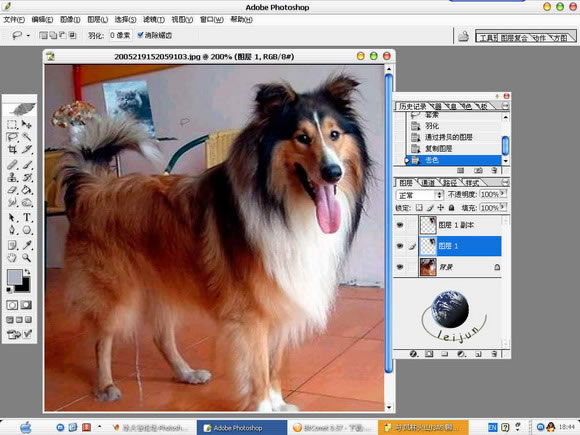Select the Smudge tool

12,203
